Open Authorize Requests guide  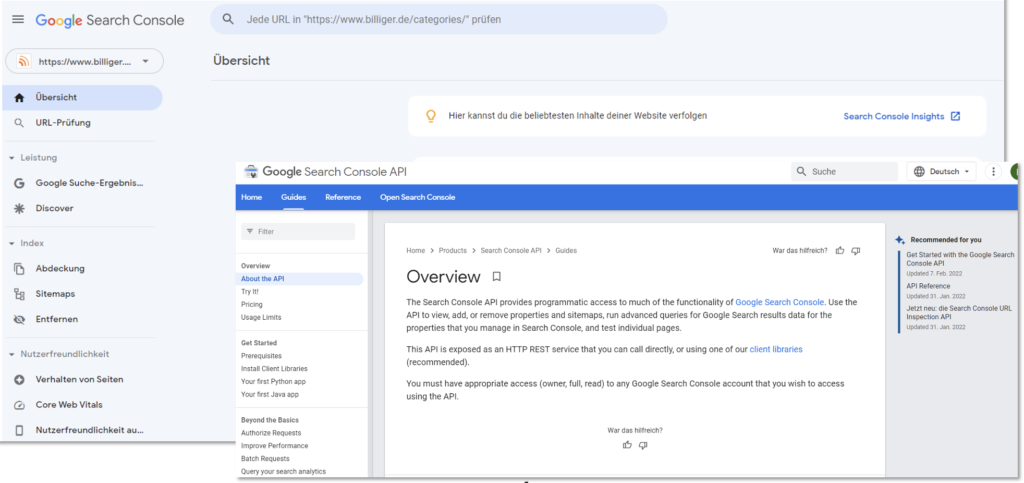(271, 433)
